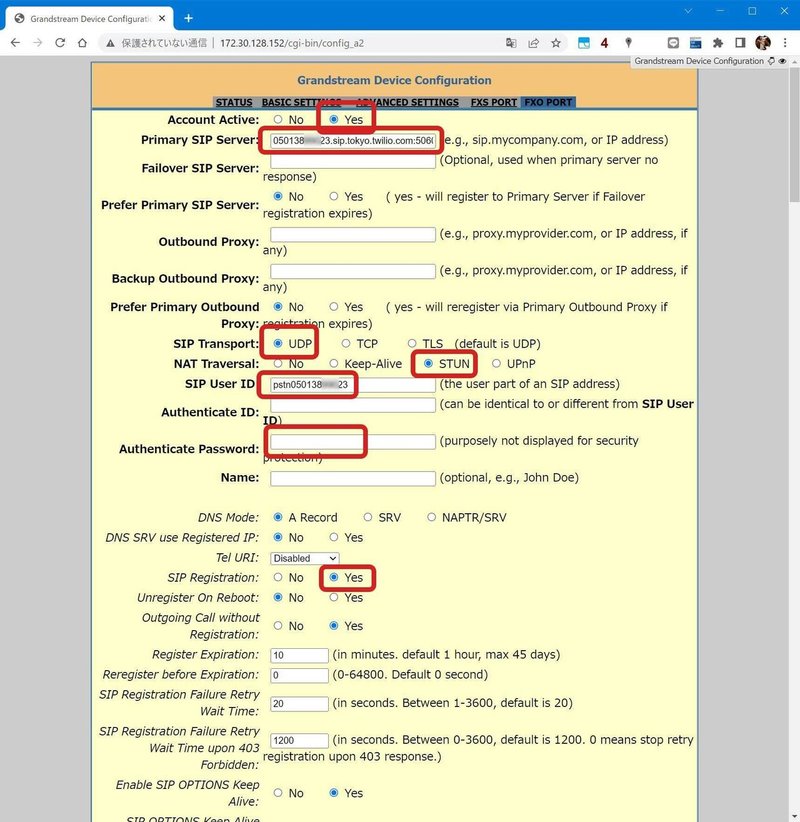Click the Backup Outbound Proxy field
The height and width of the screenshot is (822, 800).
pyautogui.click(x=353, y=271)
